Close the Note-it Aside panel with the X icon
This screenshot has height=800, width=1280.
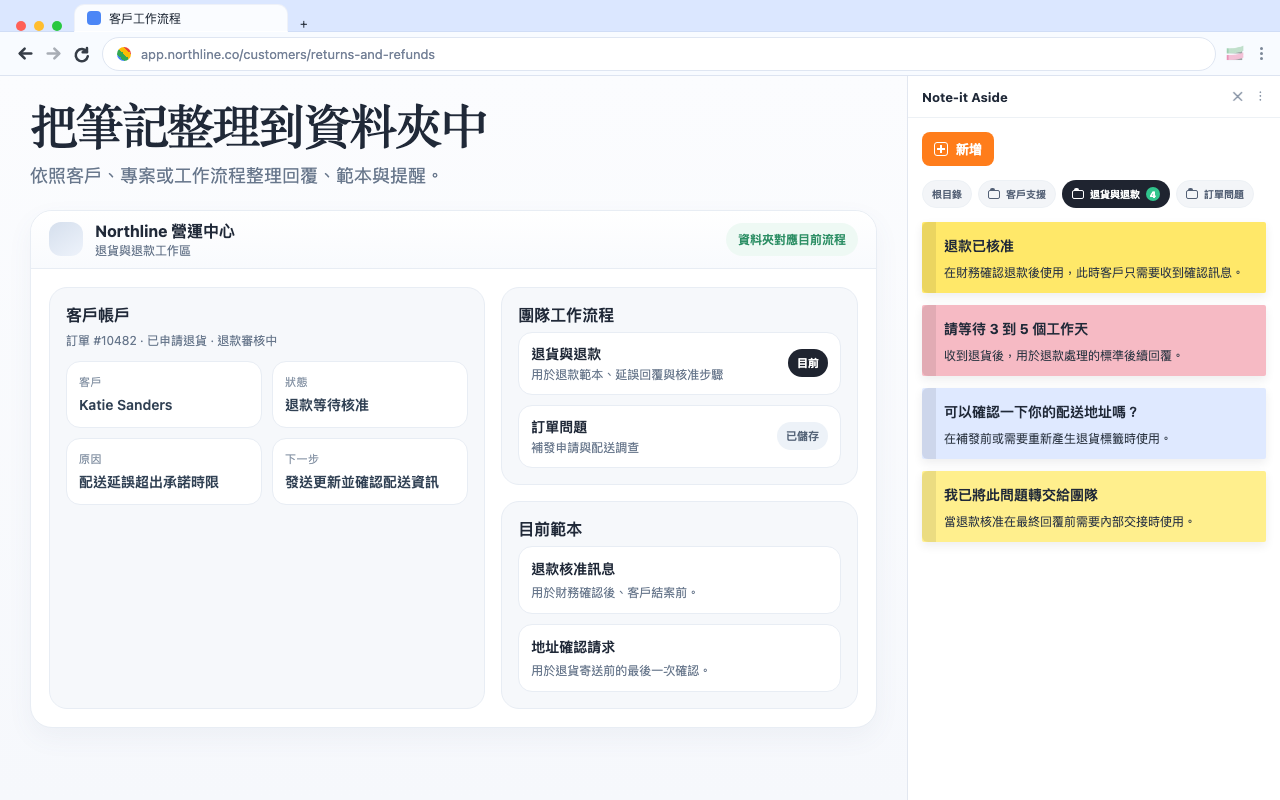pyautogui.click(x=1237, y=97)
